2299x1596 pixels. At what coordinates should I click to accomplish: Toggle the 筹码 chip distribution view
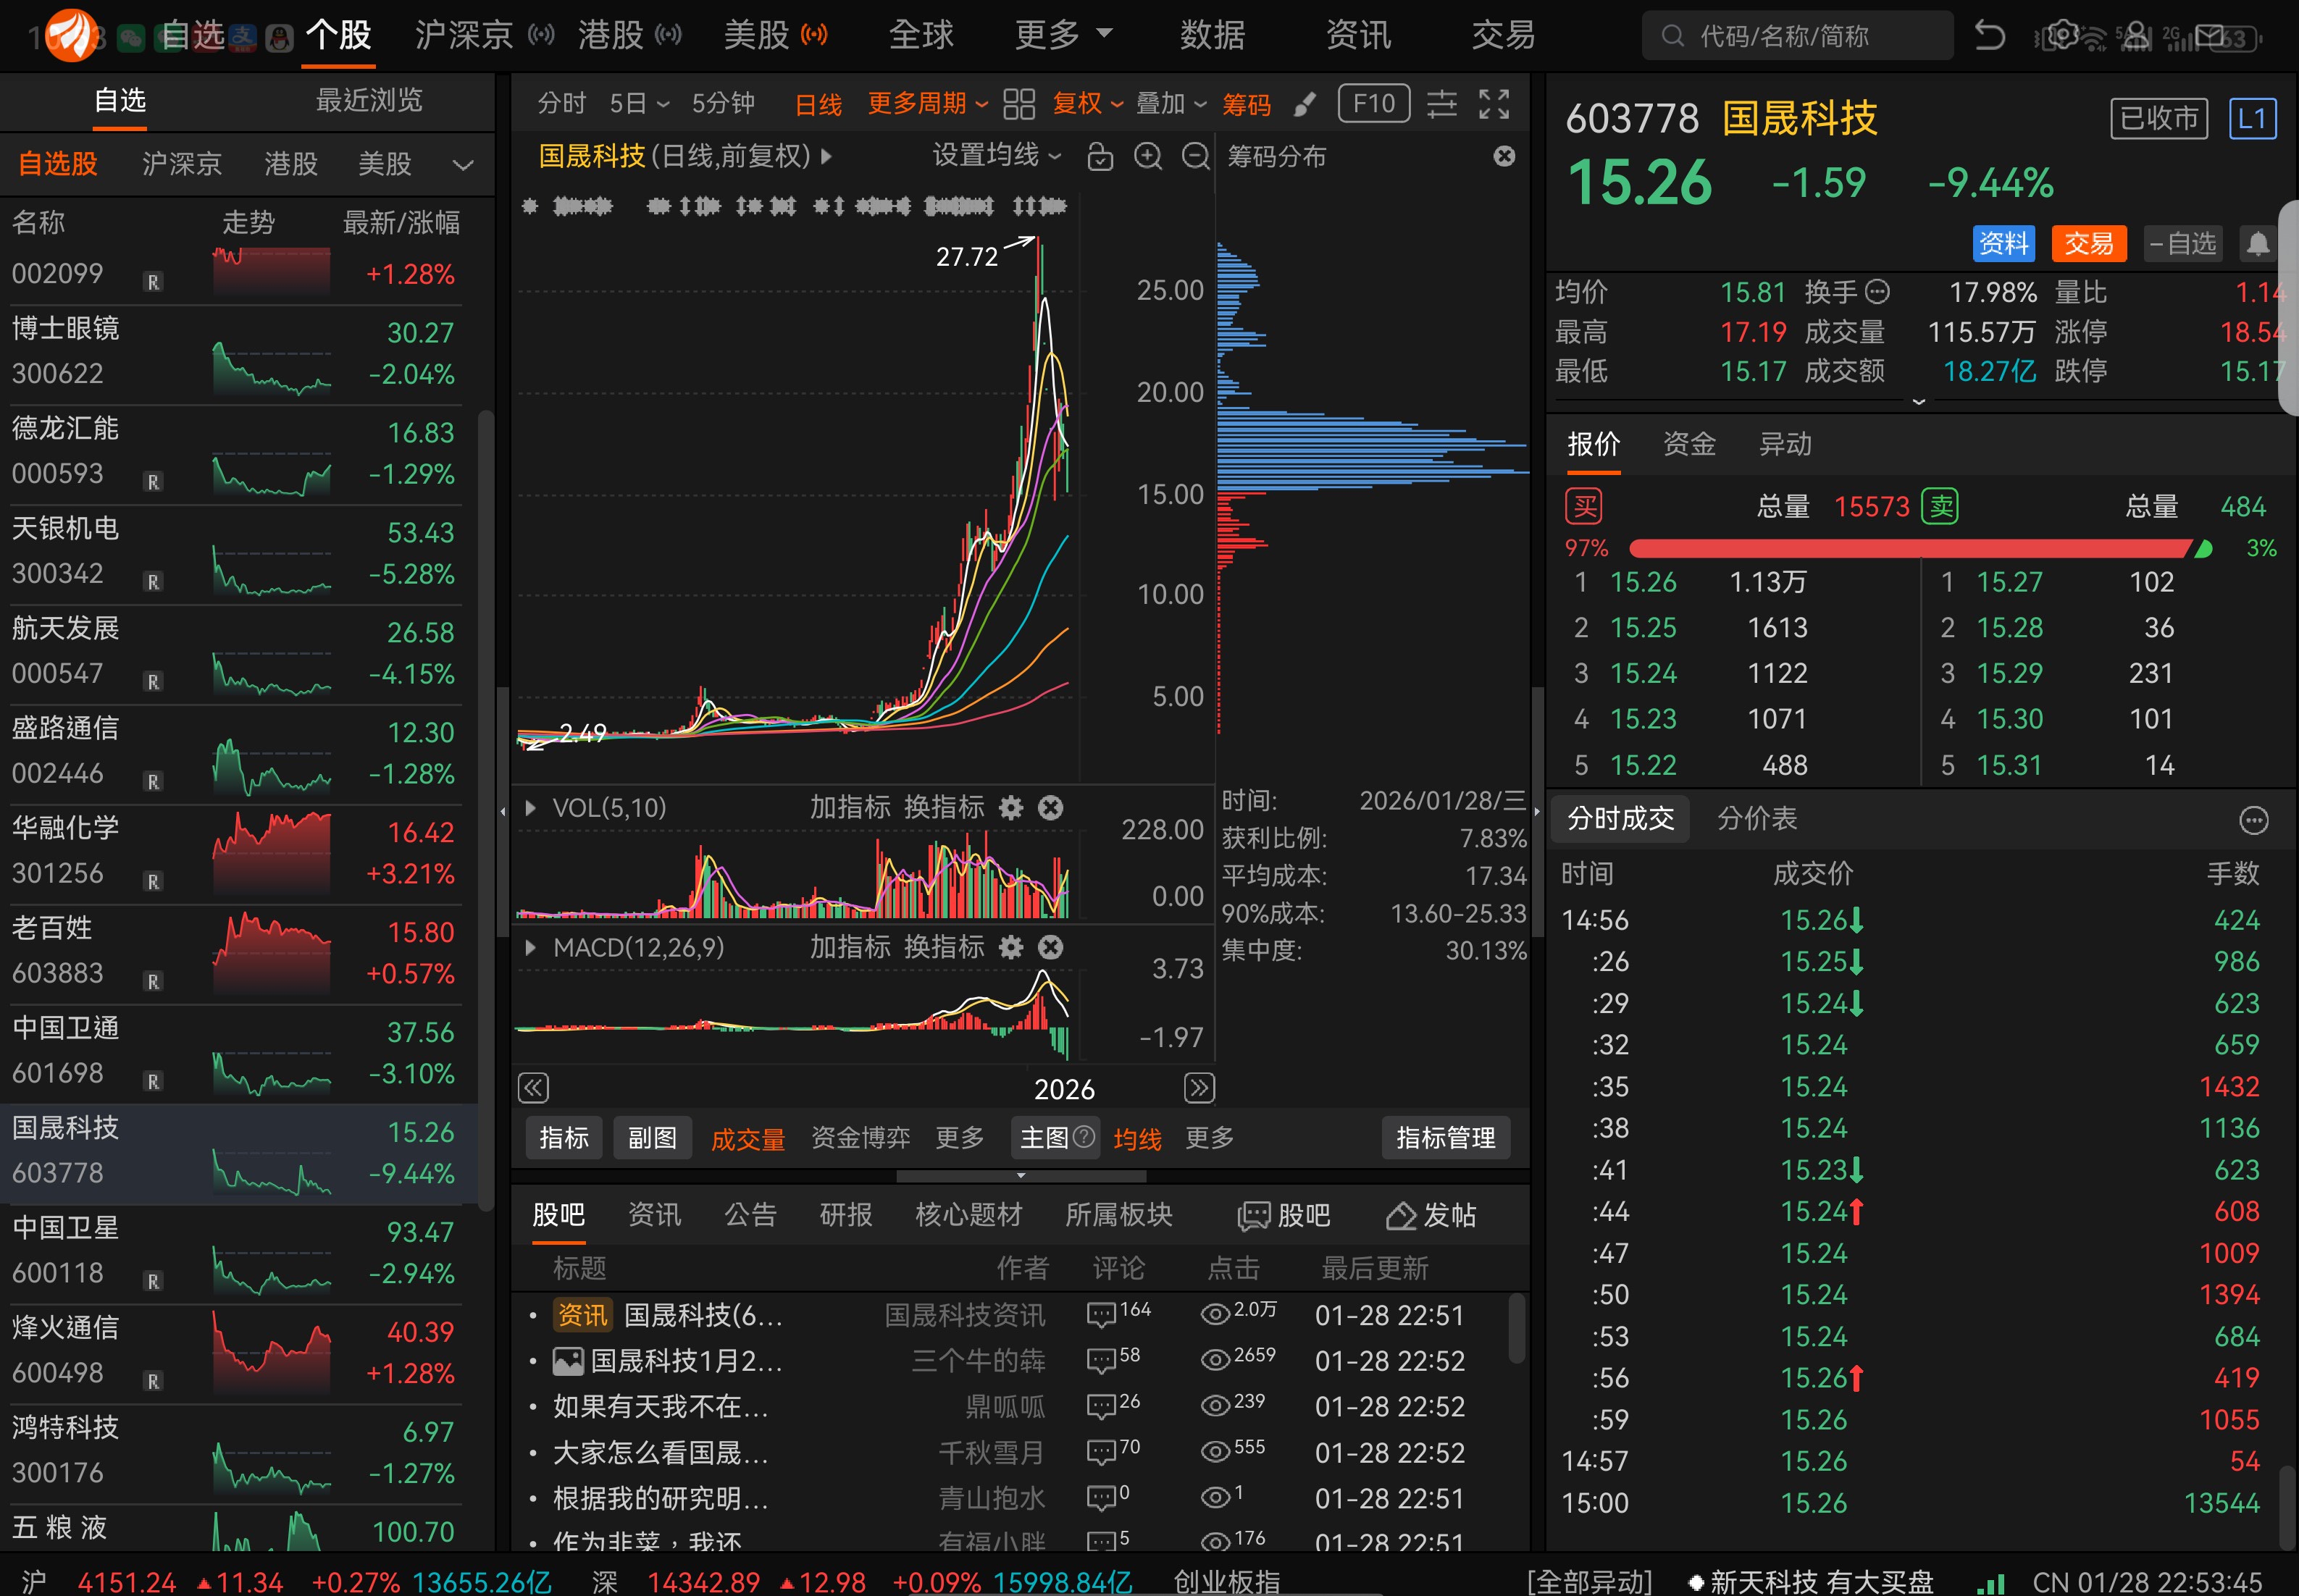1246,104
